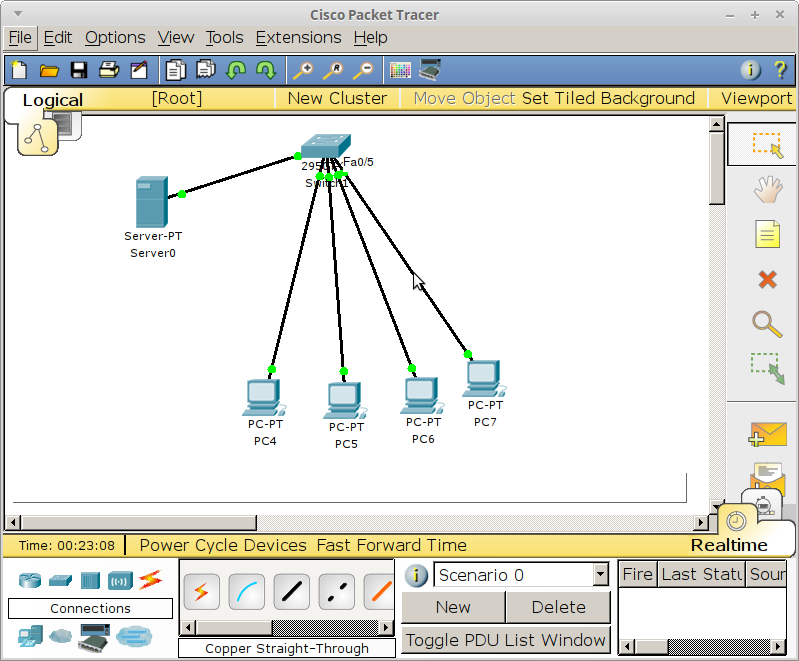
Task: Open a file with folder icon
Action: point(49,70)
